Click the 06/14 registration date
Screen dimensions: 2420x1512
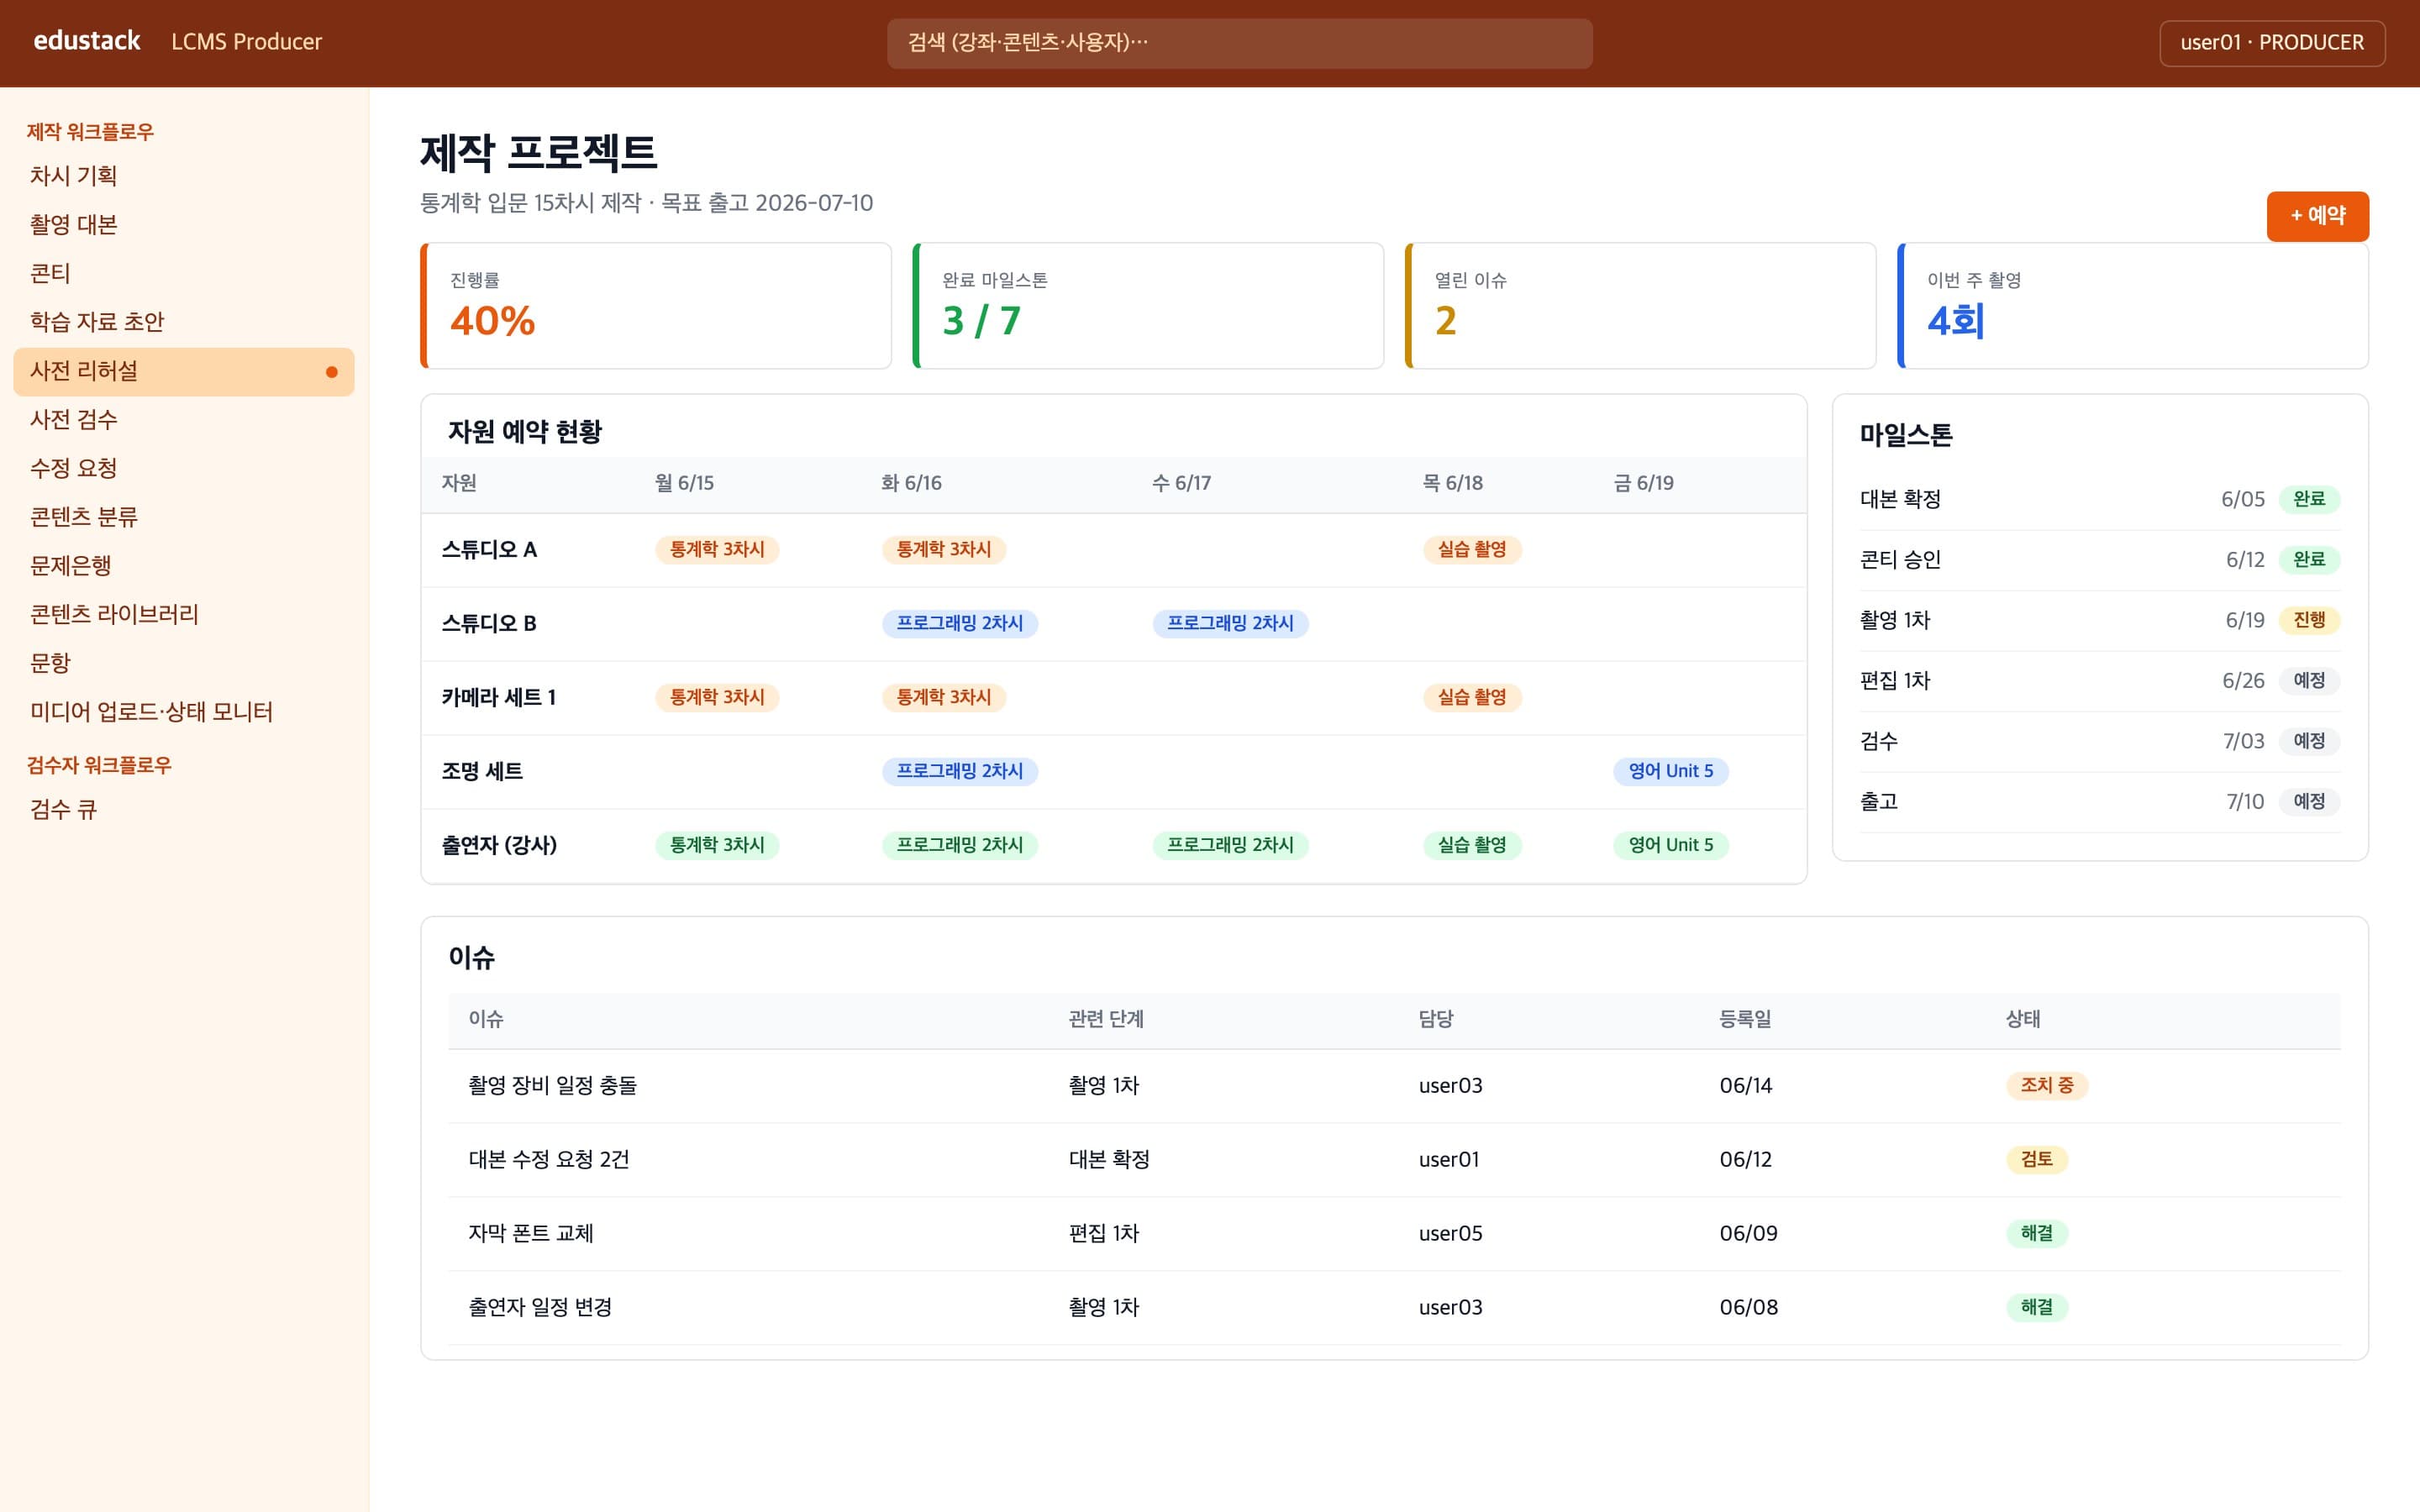[x=1745, y=1086]
